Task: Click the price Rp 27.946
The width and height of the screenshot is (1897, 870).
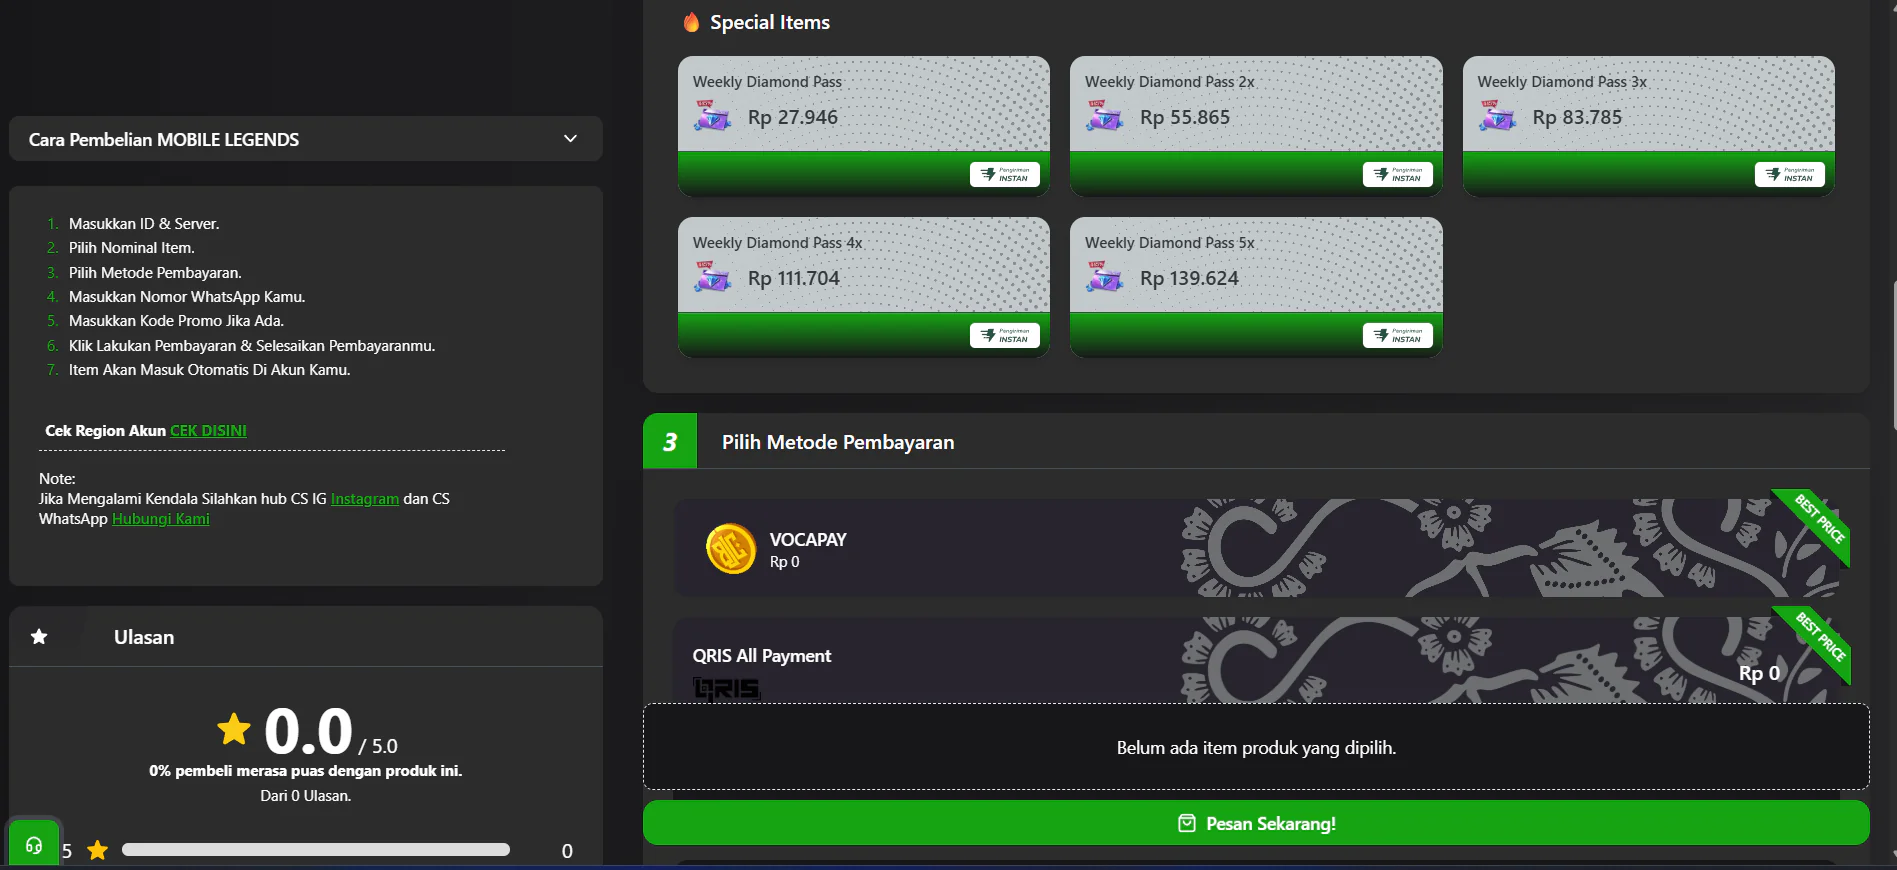Action: tap(793, 117)
